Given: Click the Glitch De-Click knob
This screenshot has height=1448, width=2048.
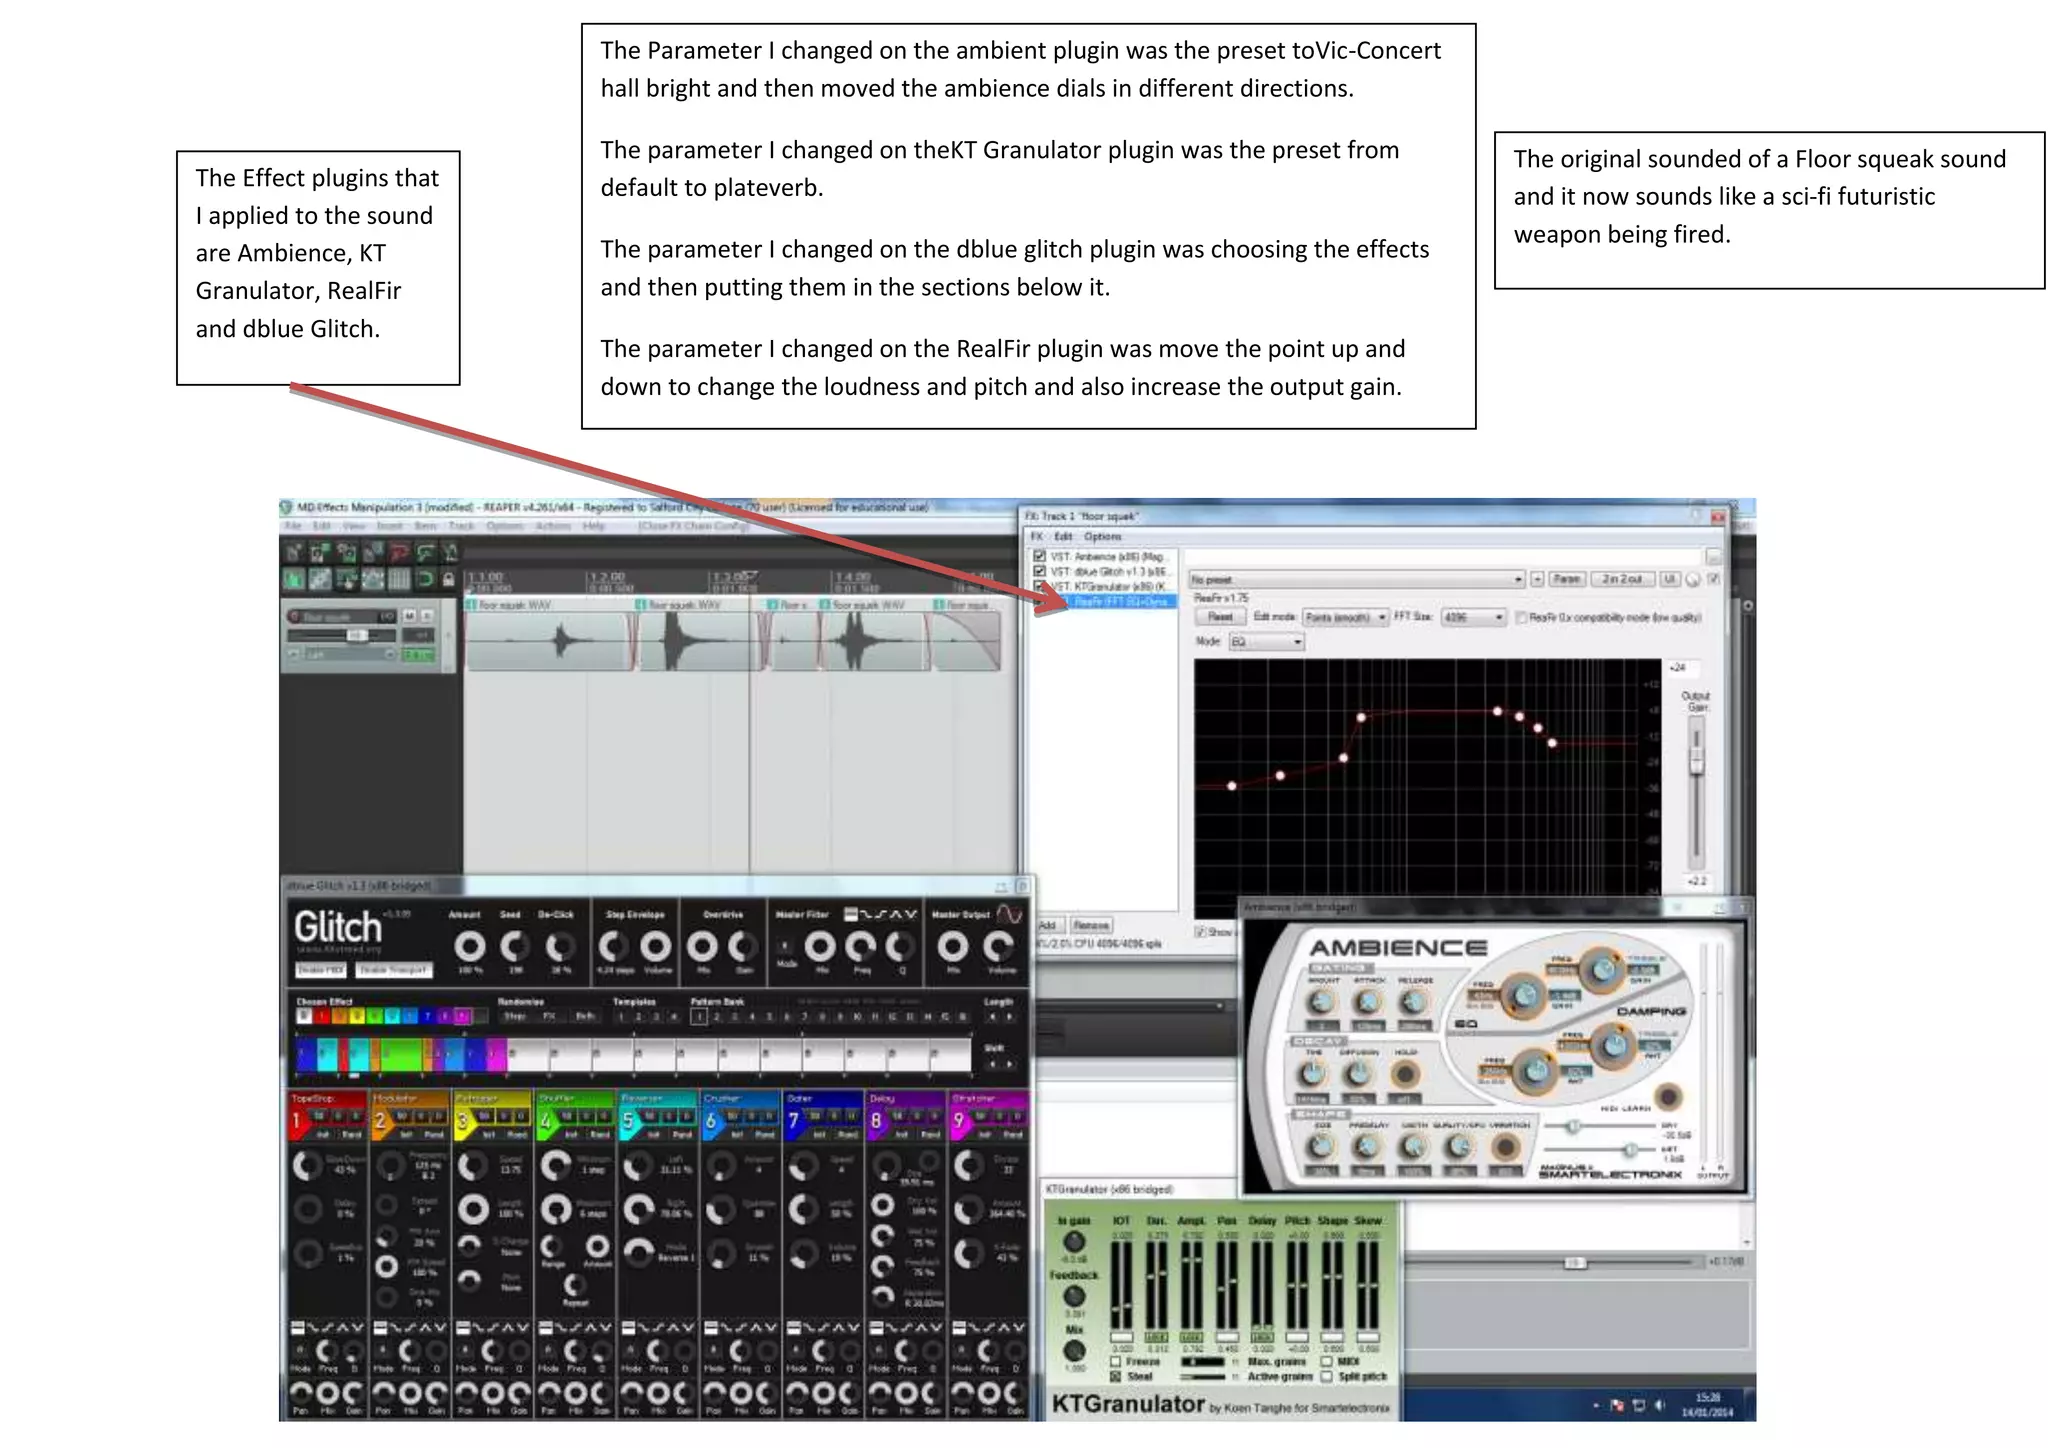Looking at the screenshot, I should (x=560, y=945).
